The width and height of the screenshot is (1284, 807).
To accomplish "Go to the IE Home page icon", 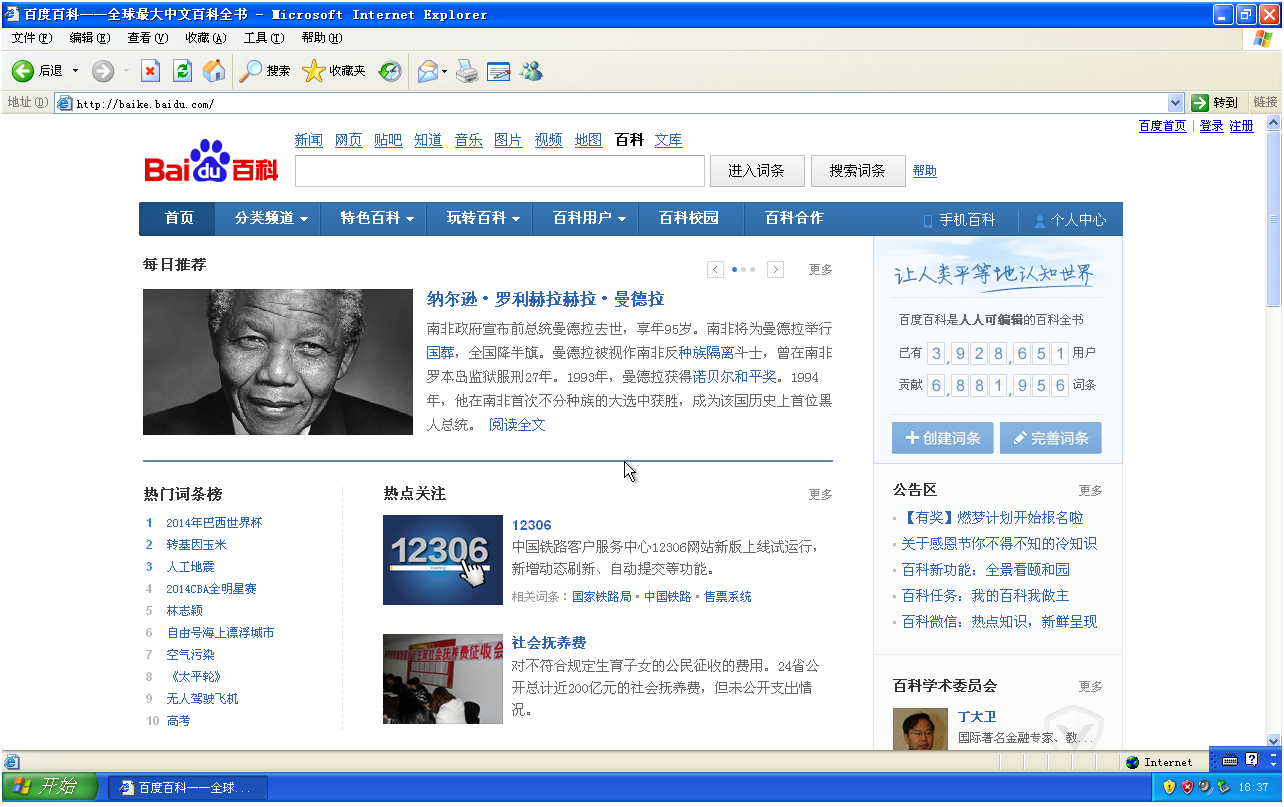I will point(214,71).
